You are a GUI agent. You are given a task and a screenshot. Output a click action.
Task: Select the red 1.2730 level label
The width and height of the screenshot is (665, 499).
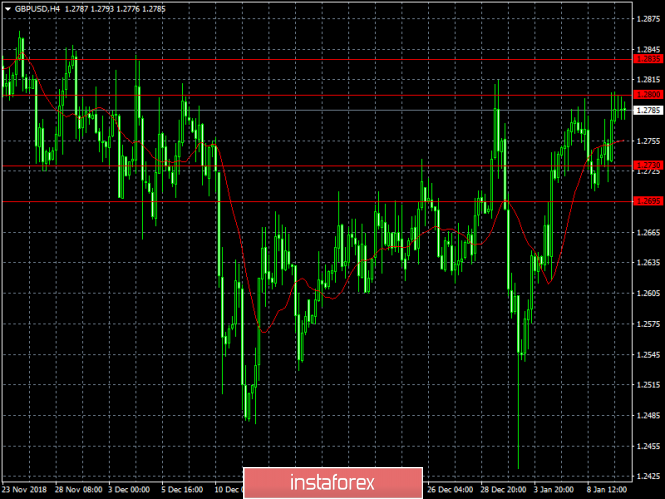point(648,165)
